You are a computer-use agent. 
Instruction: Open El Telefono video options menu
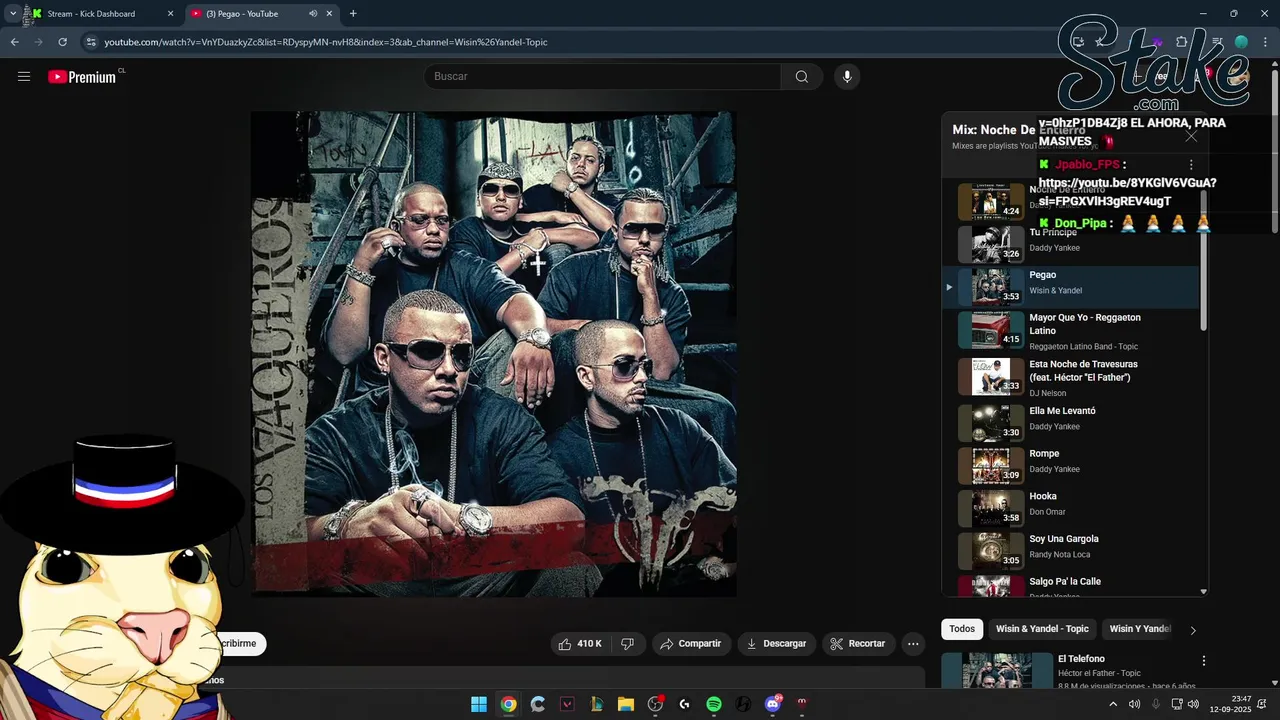1204,661
